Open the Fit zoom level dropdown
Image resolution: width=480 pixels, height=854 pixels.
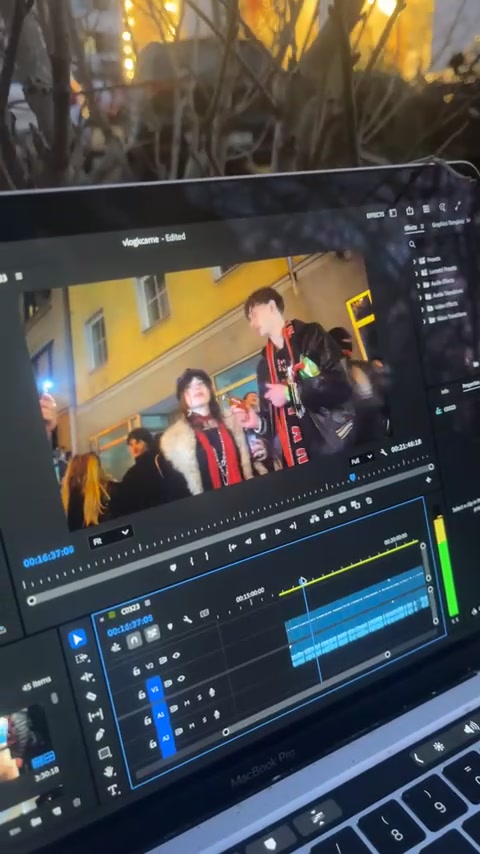111,535
